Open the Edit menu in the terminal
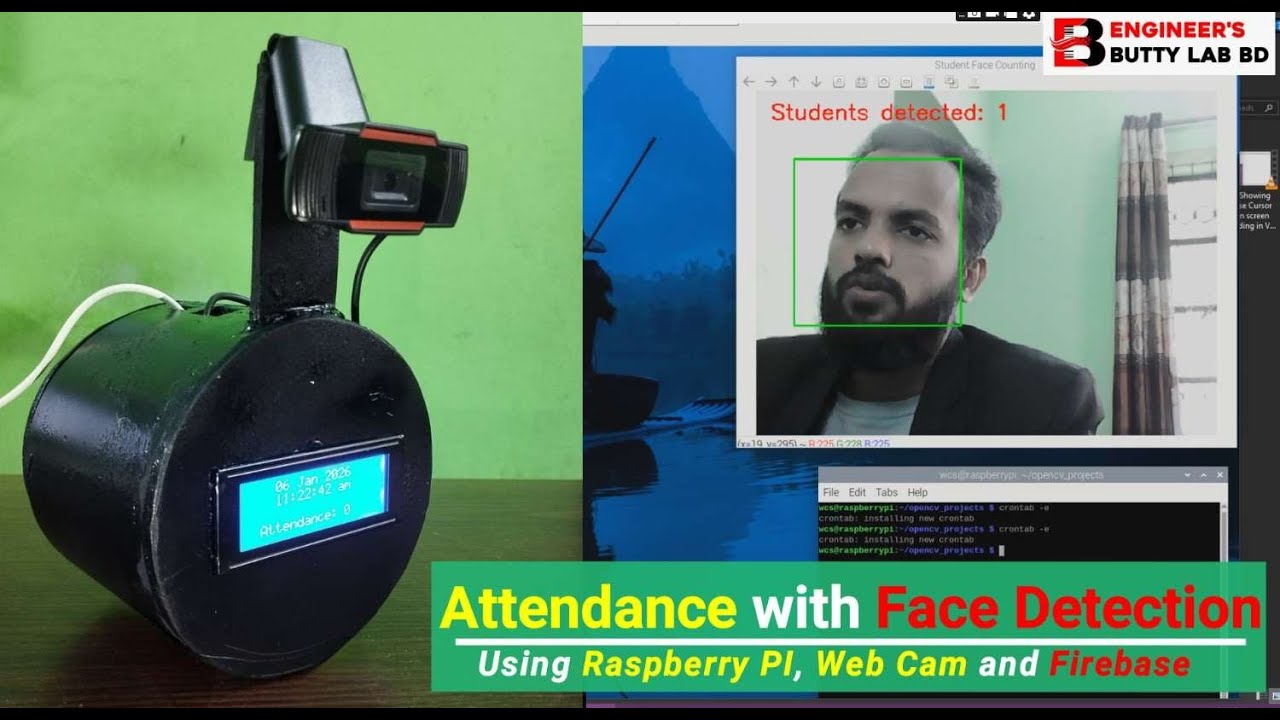This screenshot has height=720, width=1280. [857, 492]
